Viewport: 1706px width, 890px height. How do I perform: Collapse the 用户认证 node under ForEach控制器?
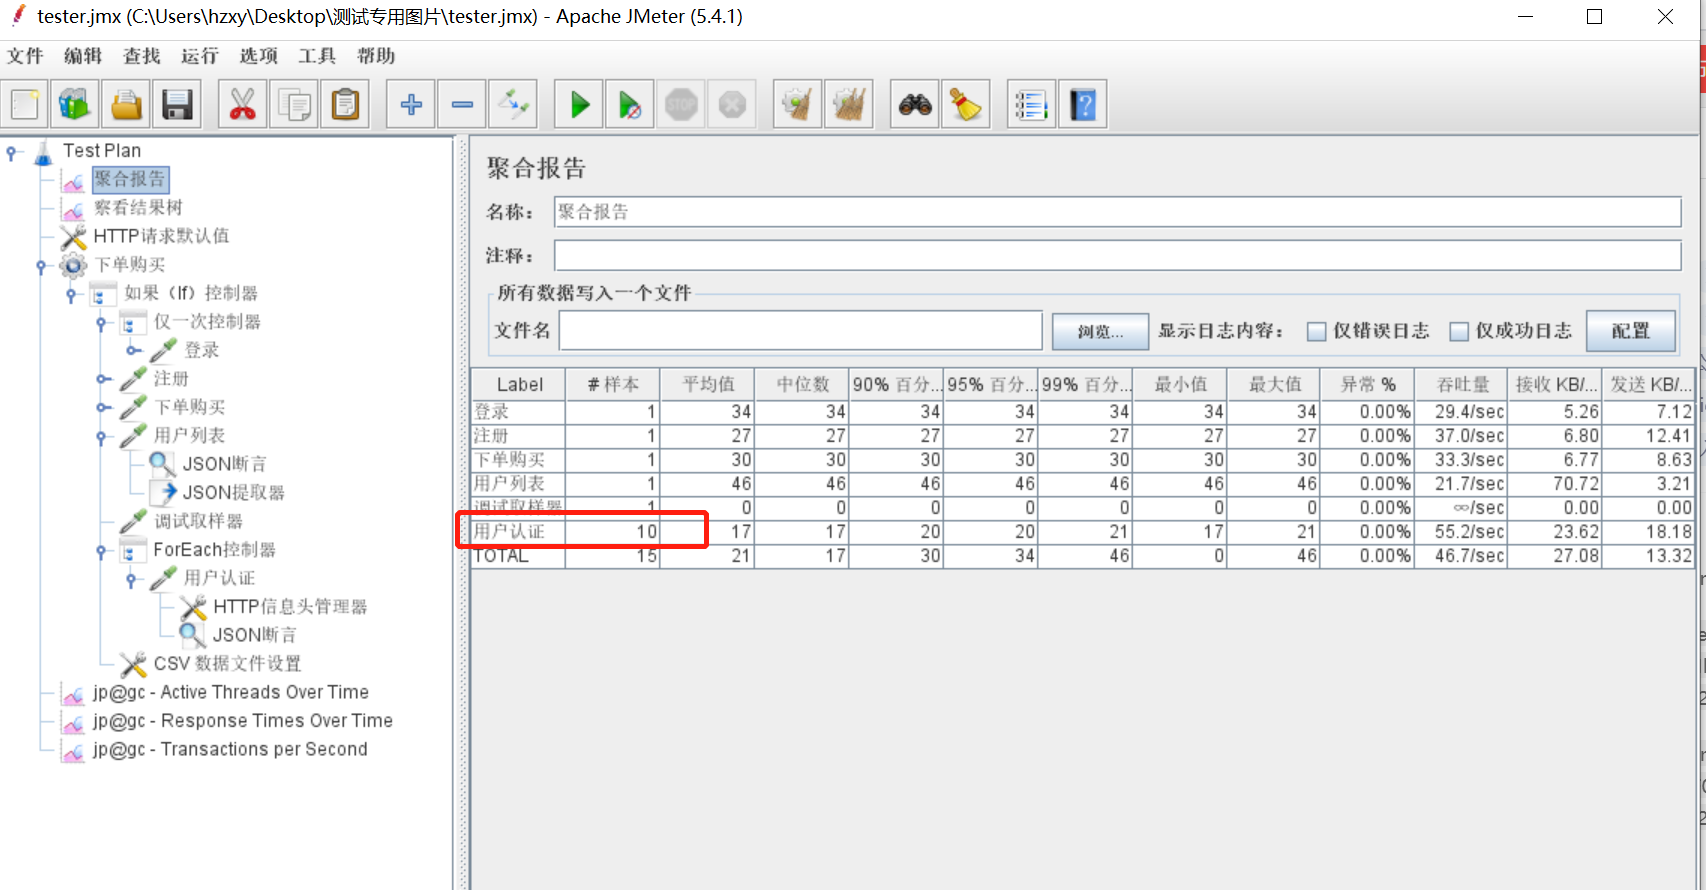point(131,579)
